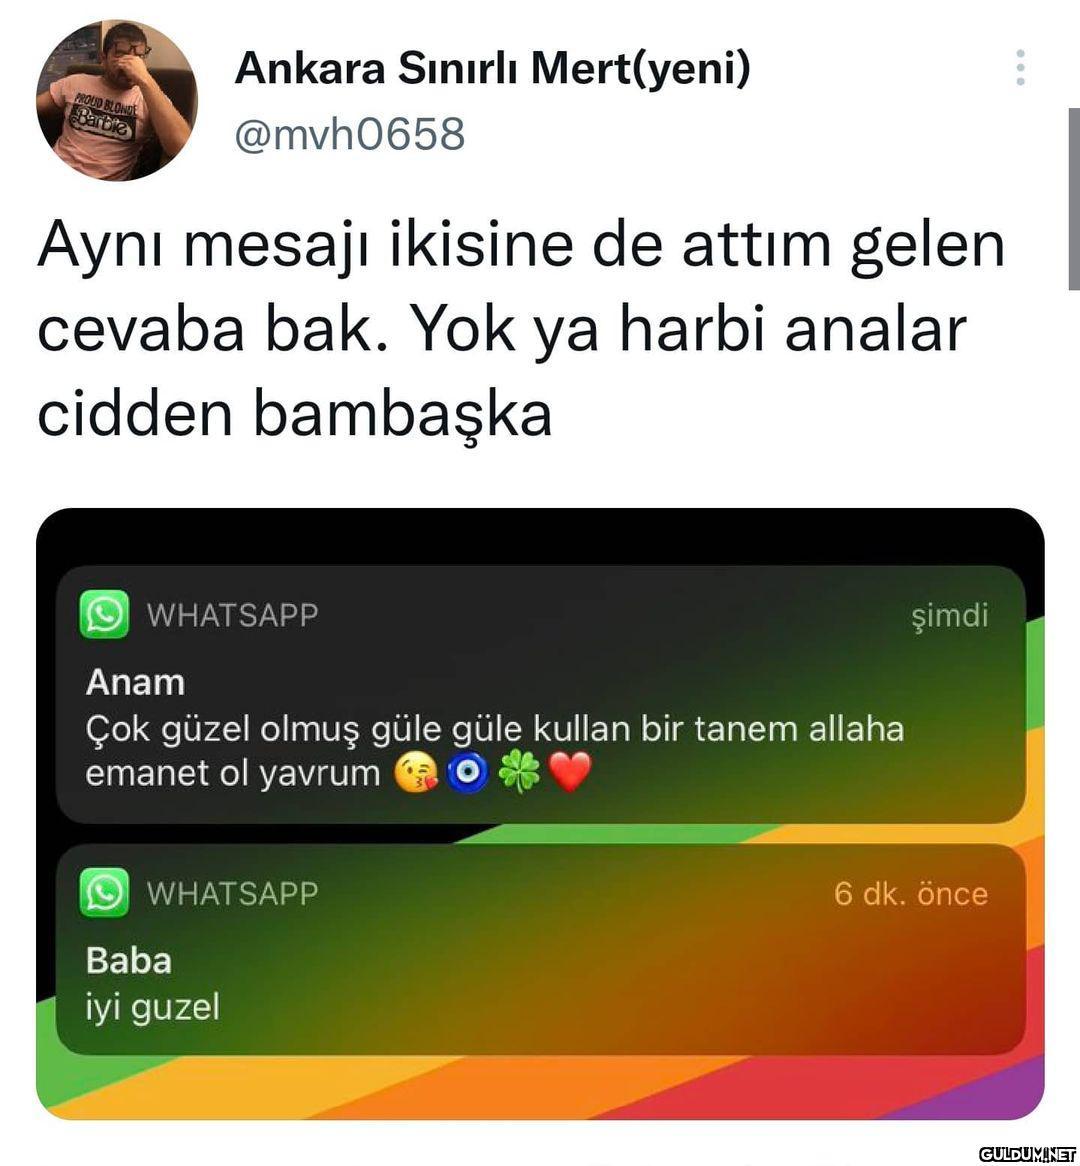Click the nazar evil eye emoji
The image size is (1080, 1166).
467,773
